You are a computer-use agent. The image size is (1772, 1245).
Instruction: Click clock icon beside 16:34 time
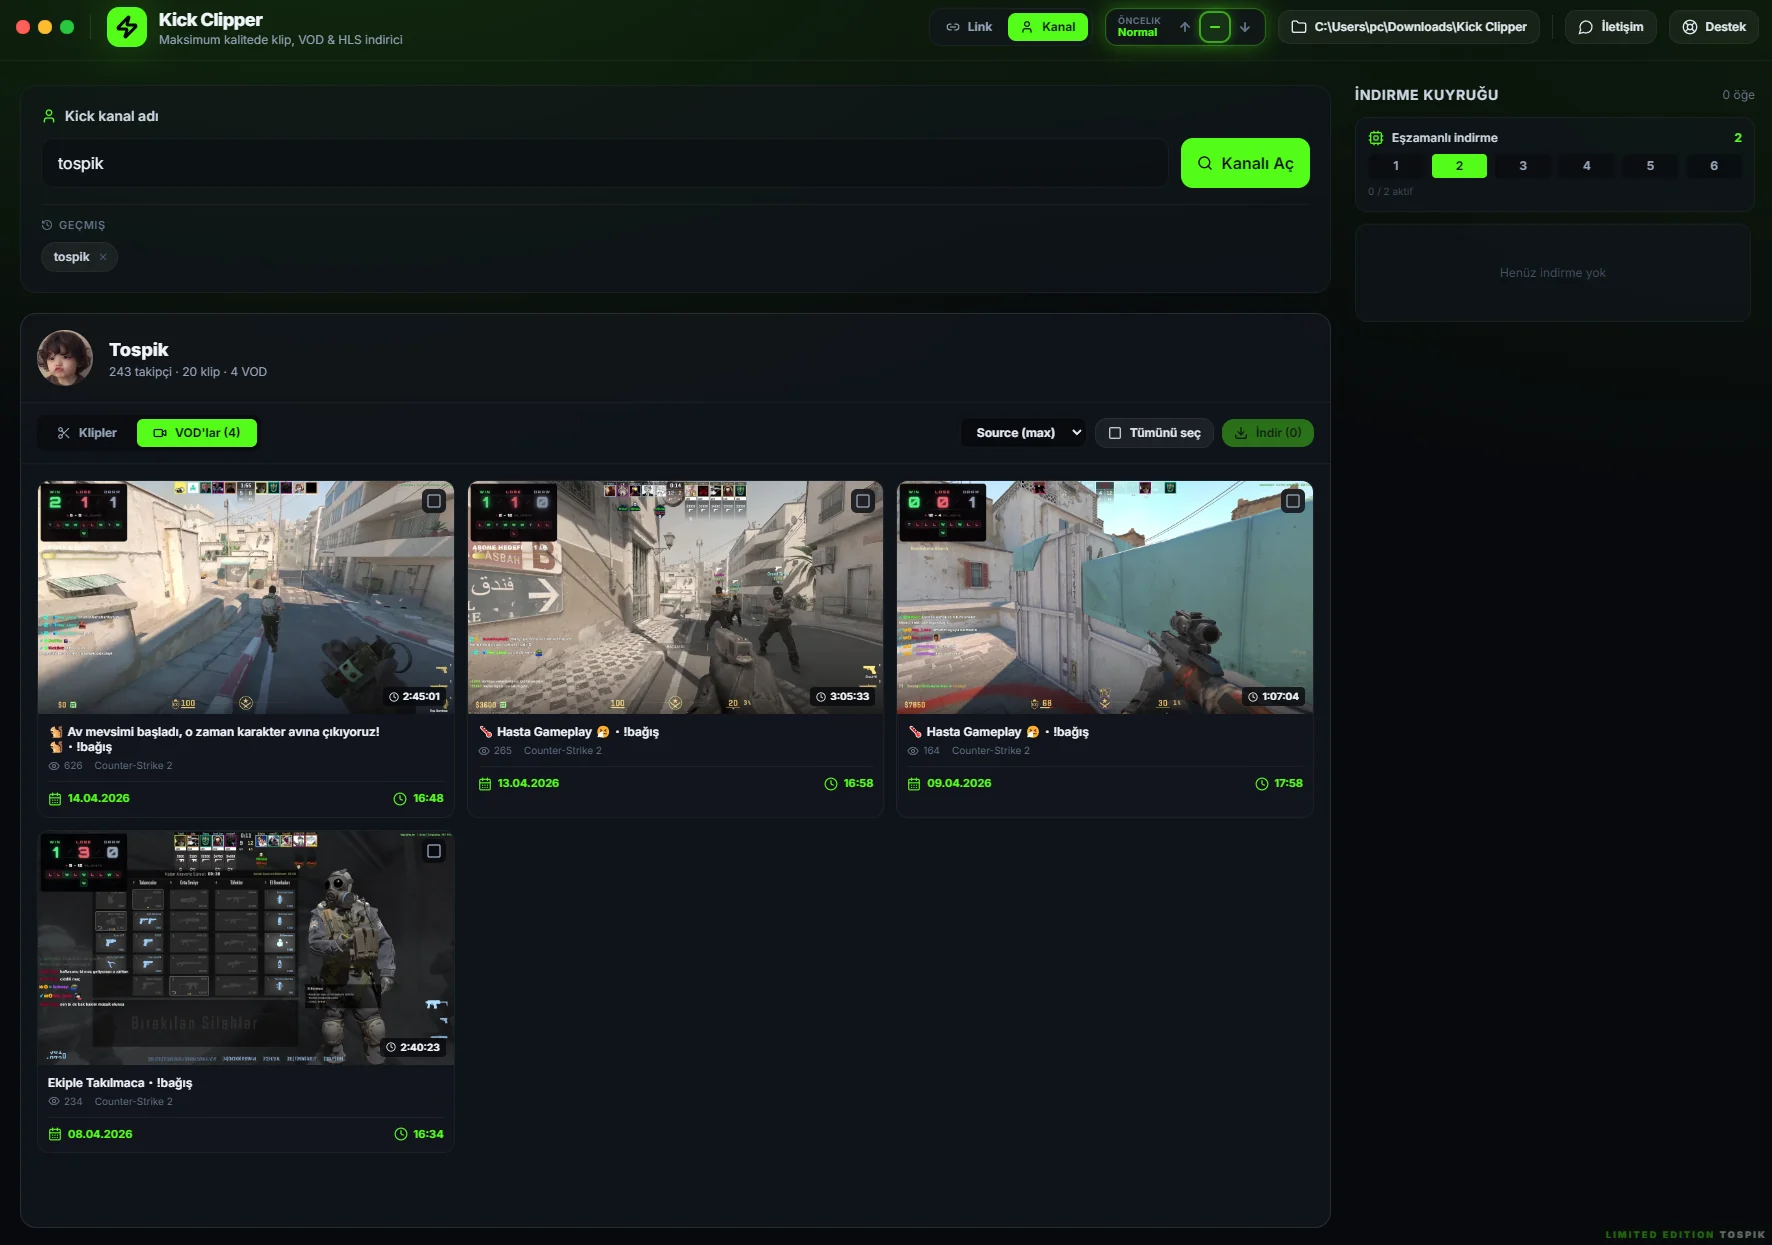pos(401,1134)
